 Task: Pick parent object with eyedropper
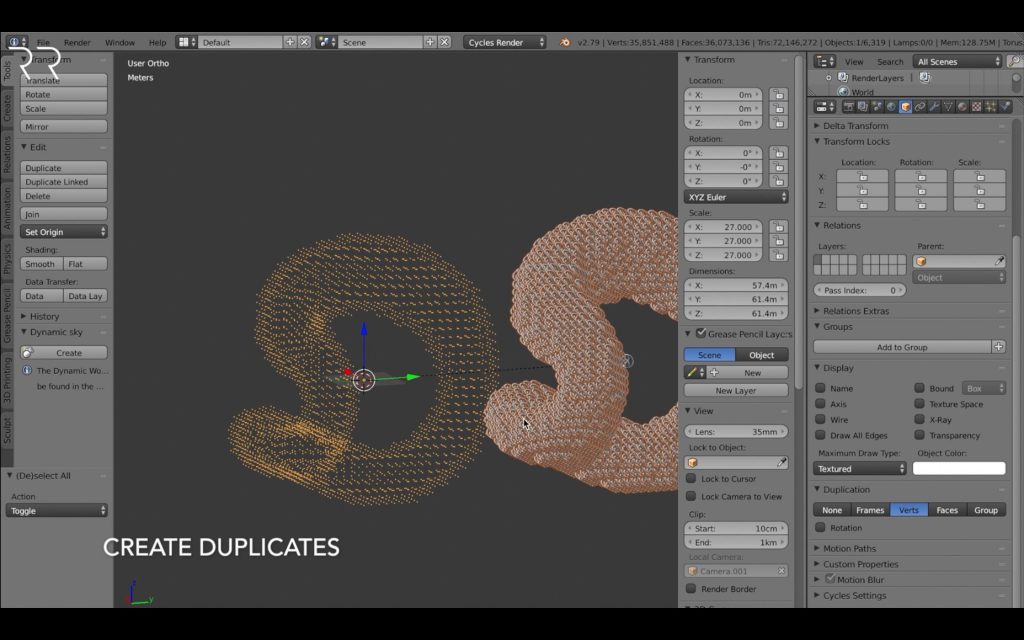pos(999,261)
